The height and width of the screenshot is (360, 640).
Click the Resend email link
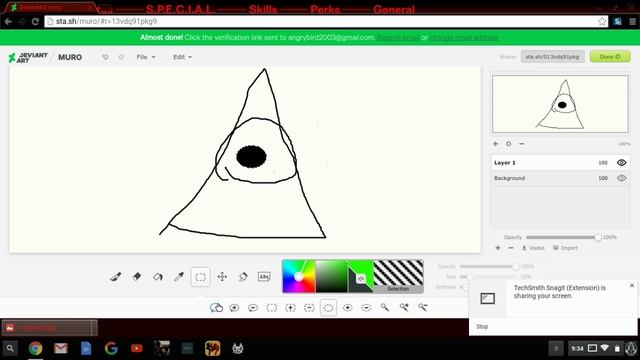click(398, 38)
